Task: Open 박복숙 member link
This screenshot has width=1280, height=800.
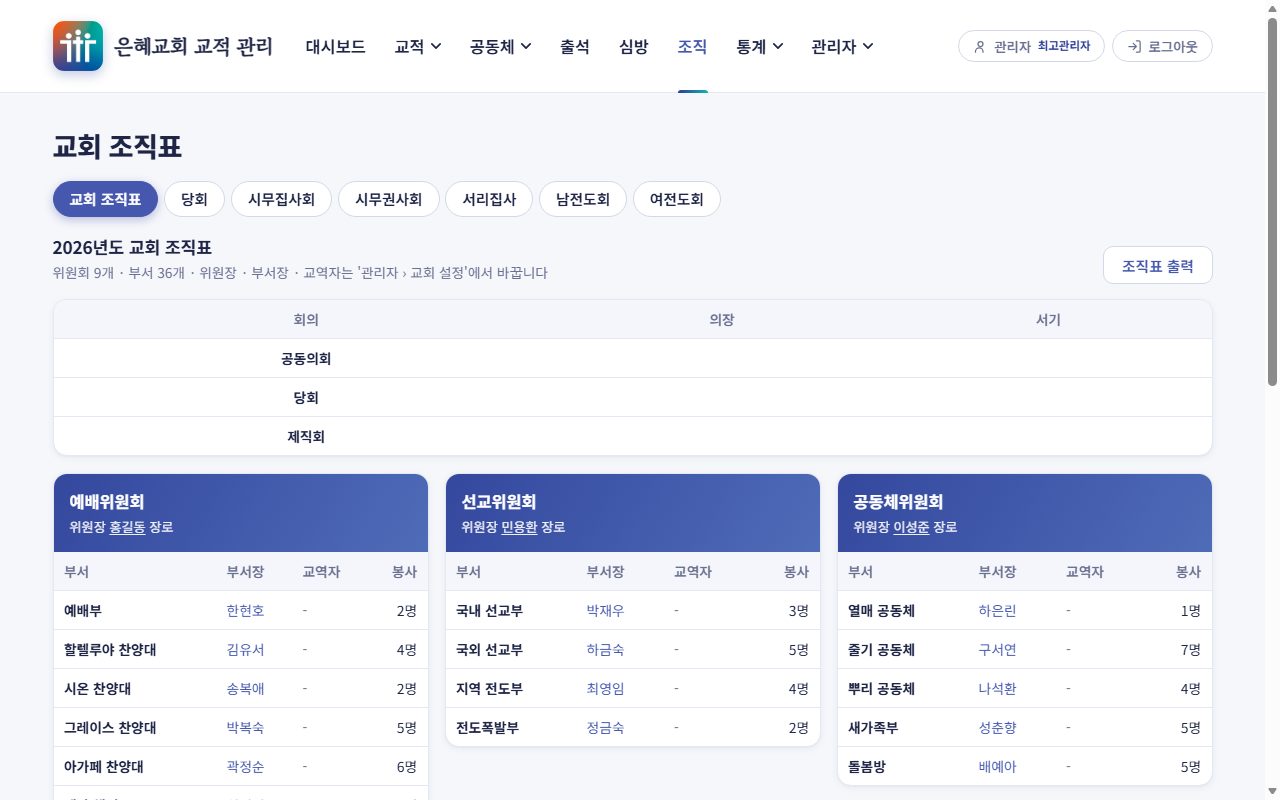Action: click(x=245, y=728)
